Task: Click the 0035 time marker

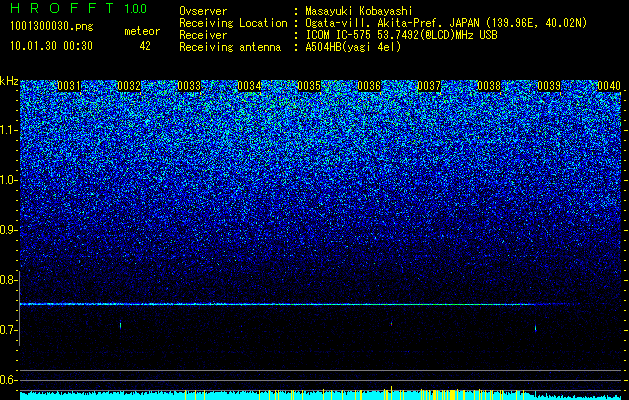Action: (309, 86)
